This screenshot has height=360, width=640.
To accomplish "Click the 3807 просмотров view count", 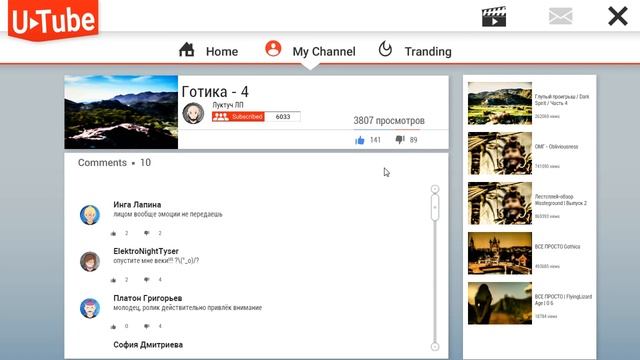I will [389, 120].
